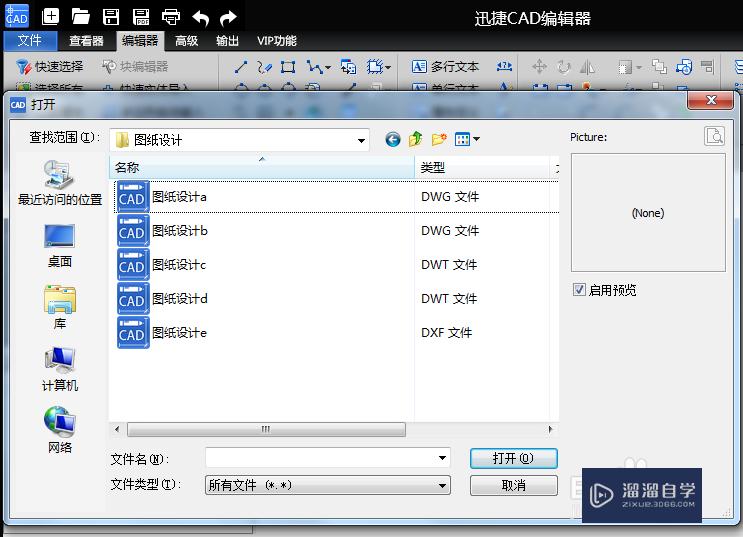Image resolution: width=743 pixels, height=537 pixels.
Task: Open the 文件类型 combo box
Action: click(328, 485)
